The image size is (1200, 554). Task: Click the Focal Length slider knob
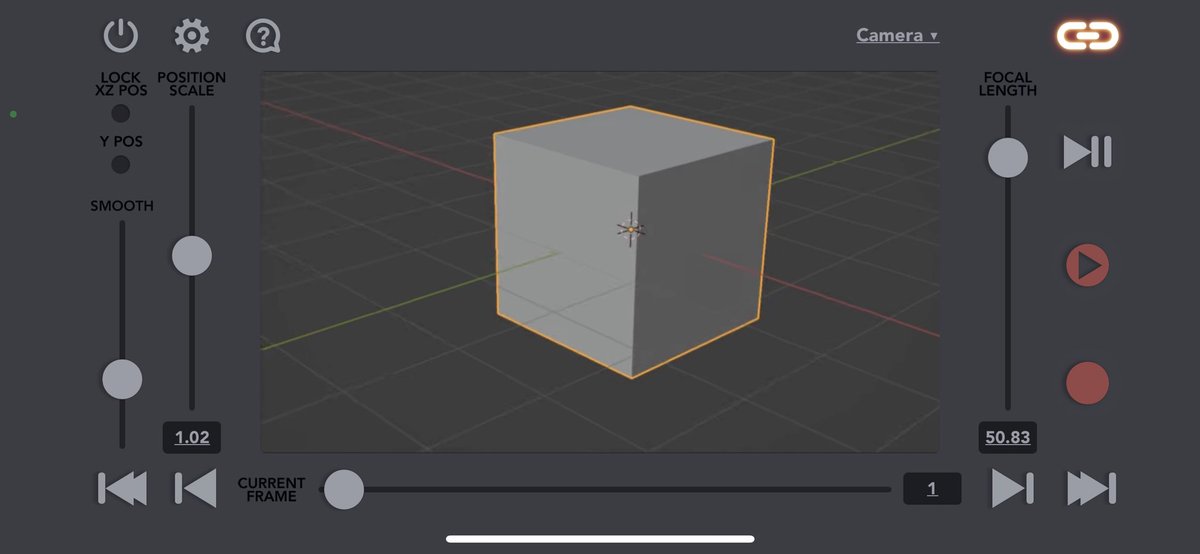(1007, 157)
